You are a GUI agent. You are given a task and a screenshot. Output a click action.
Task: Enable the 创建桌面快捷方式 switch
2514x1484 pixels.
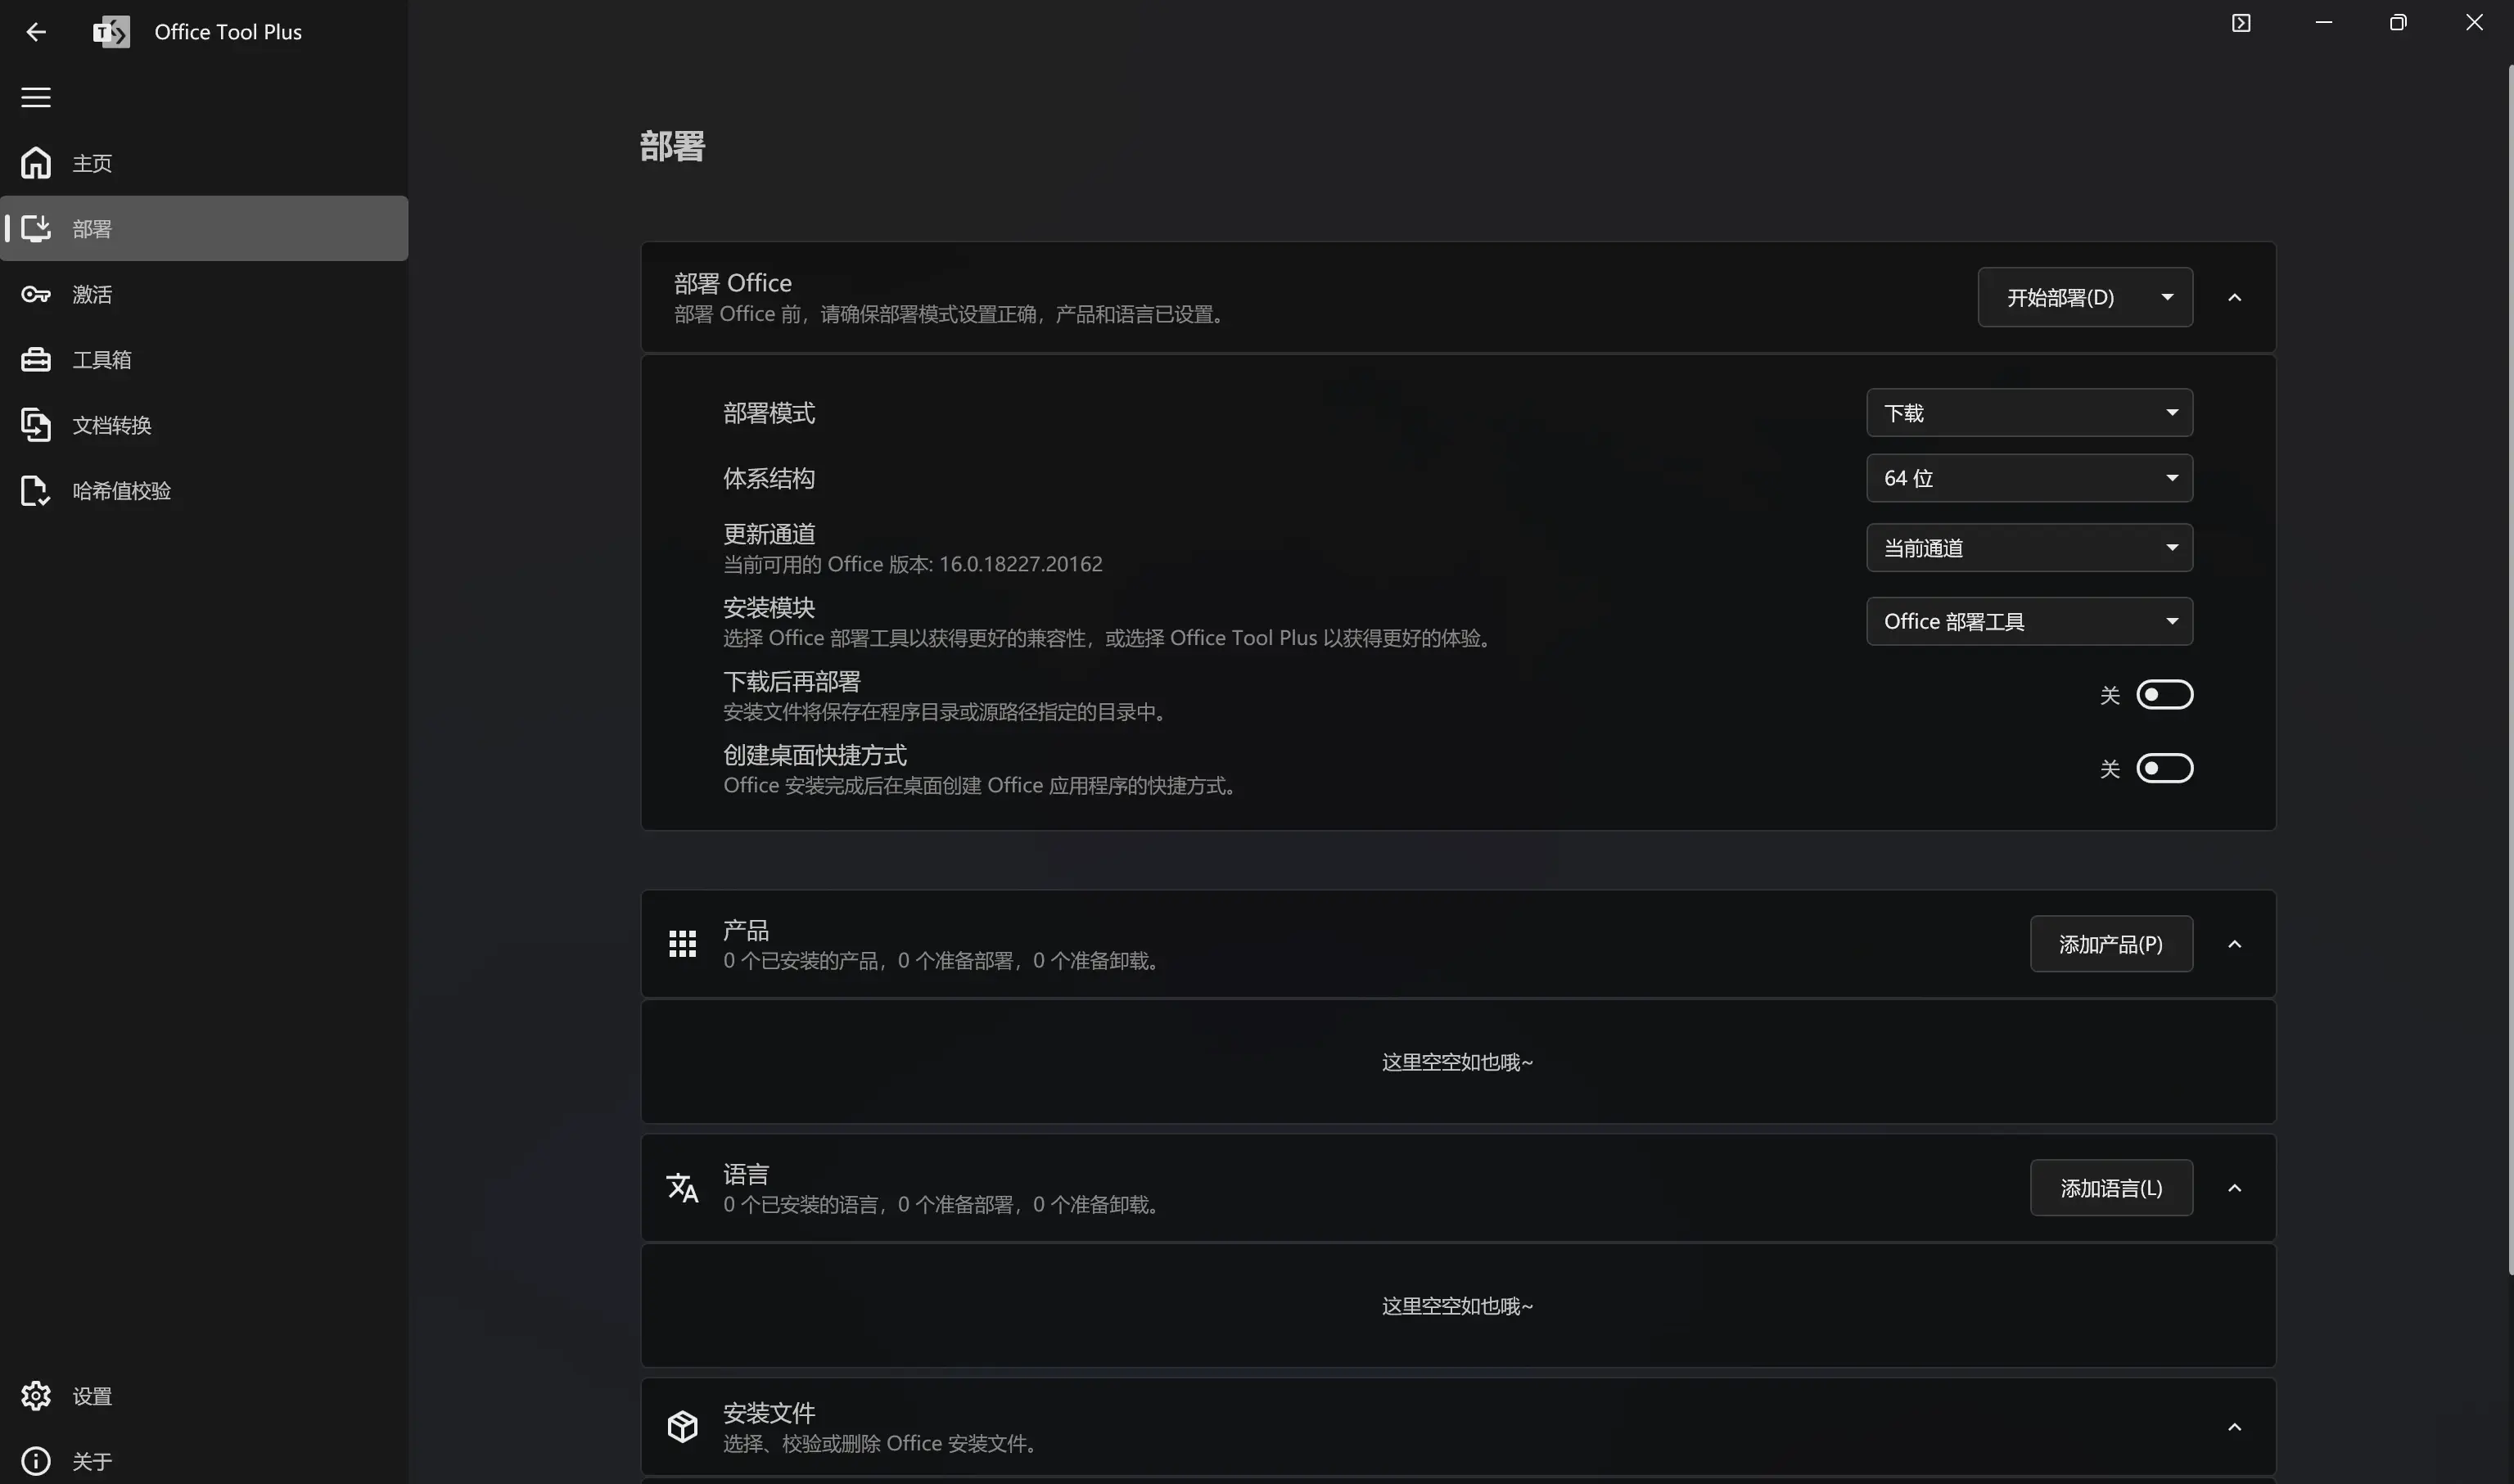point(2164,768)
